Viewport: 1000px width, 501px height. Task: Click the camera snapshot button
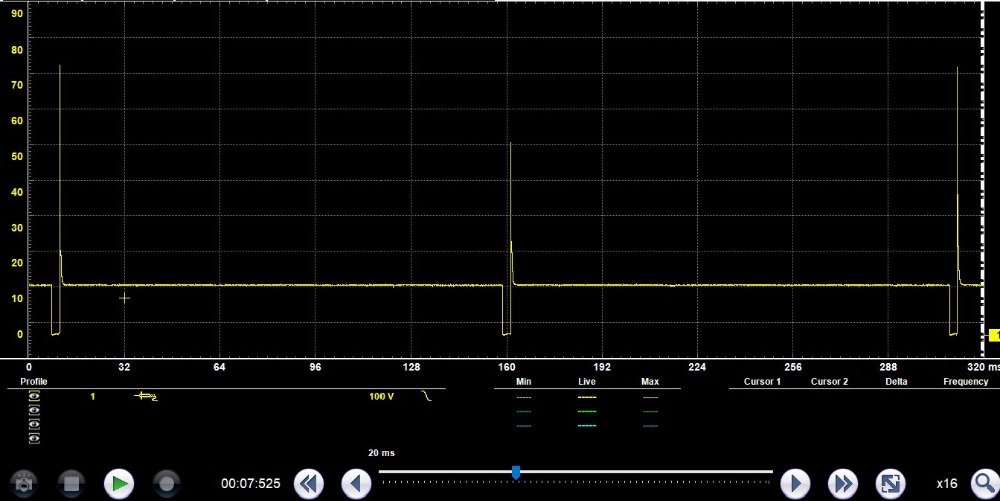pos(23,483)
